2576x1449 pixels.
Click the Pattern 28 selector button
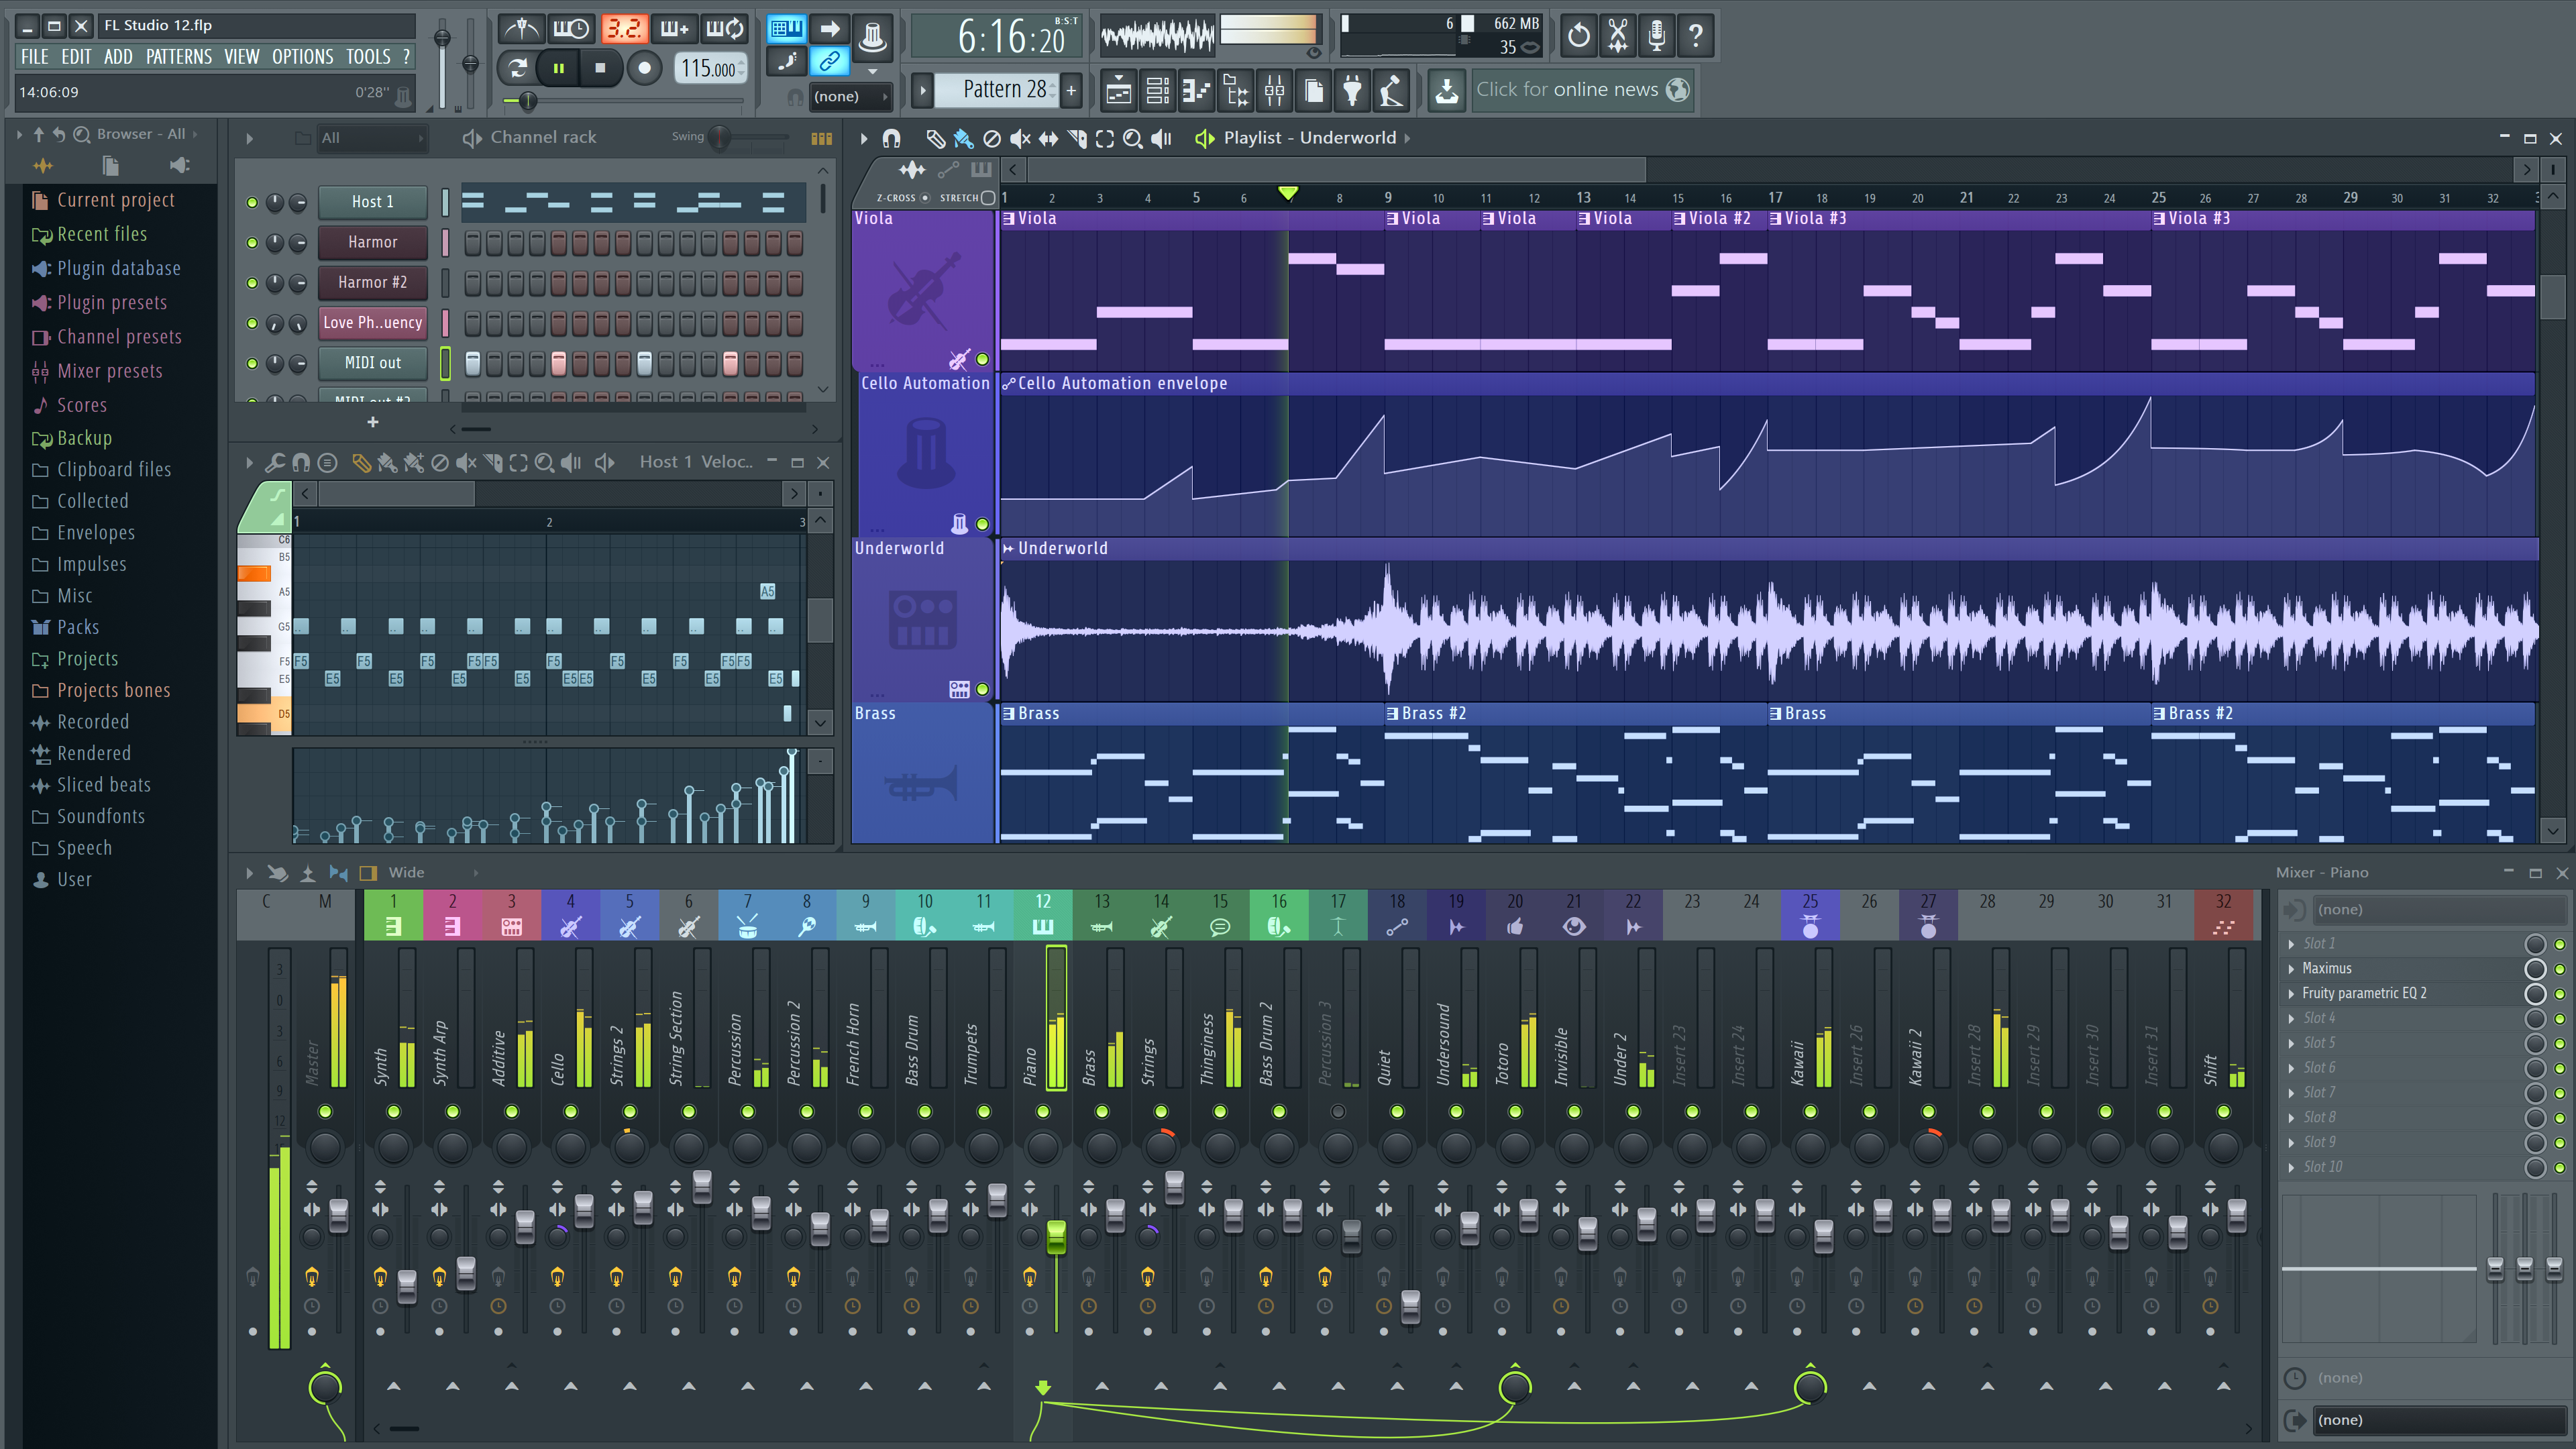(996, 91)
